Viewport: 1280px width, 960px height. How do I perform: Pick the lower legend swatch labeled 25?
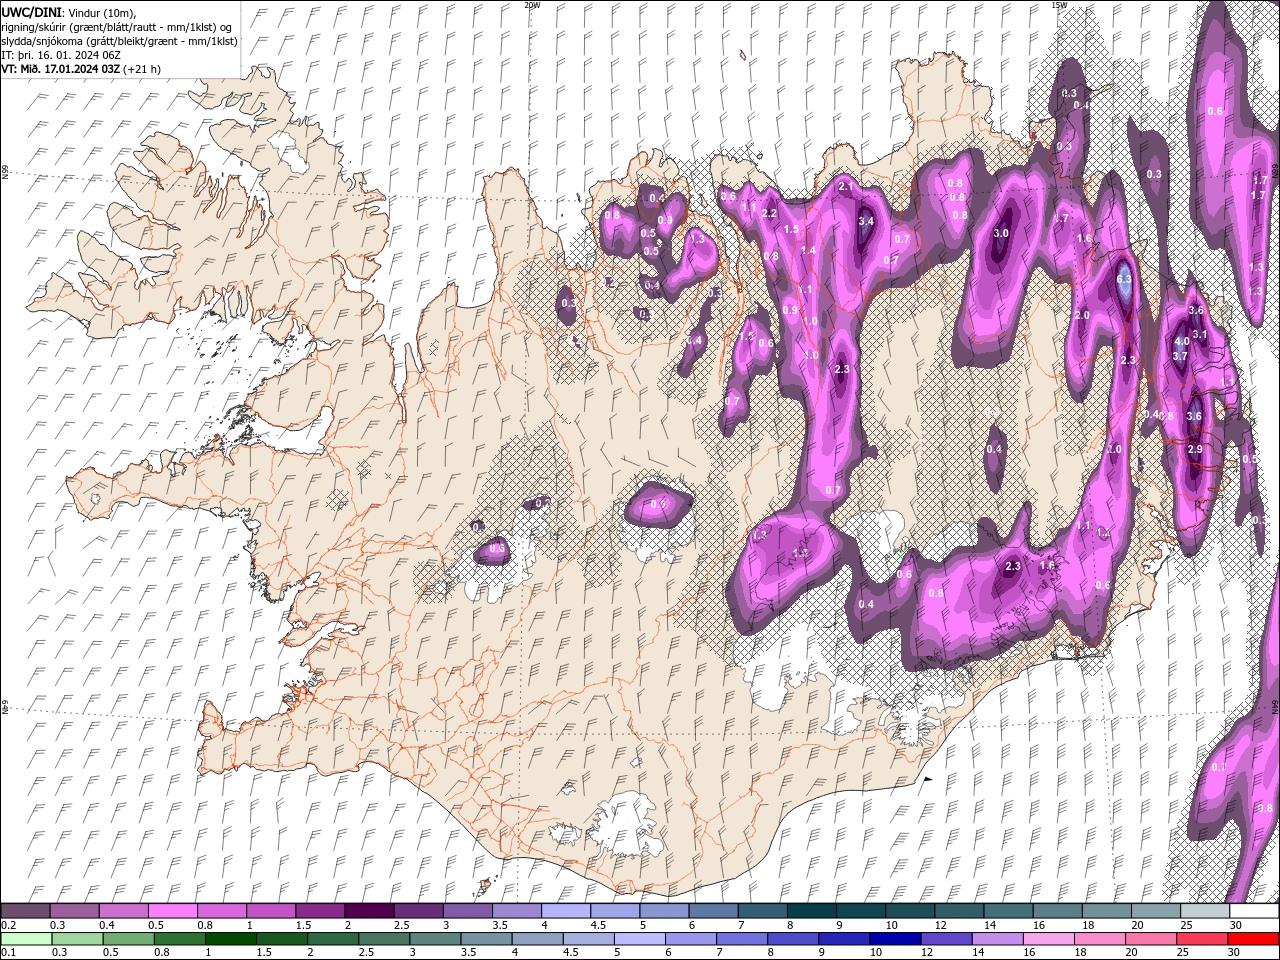1202,939
